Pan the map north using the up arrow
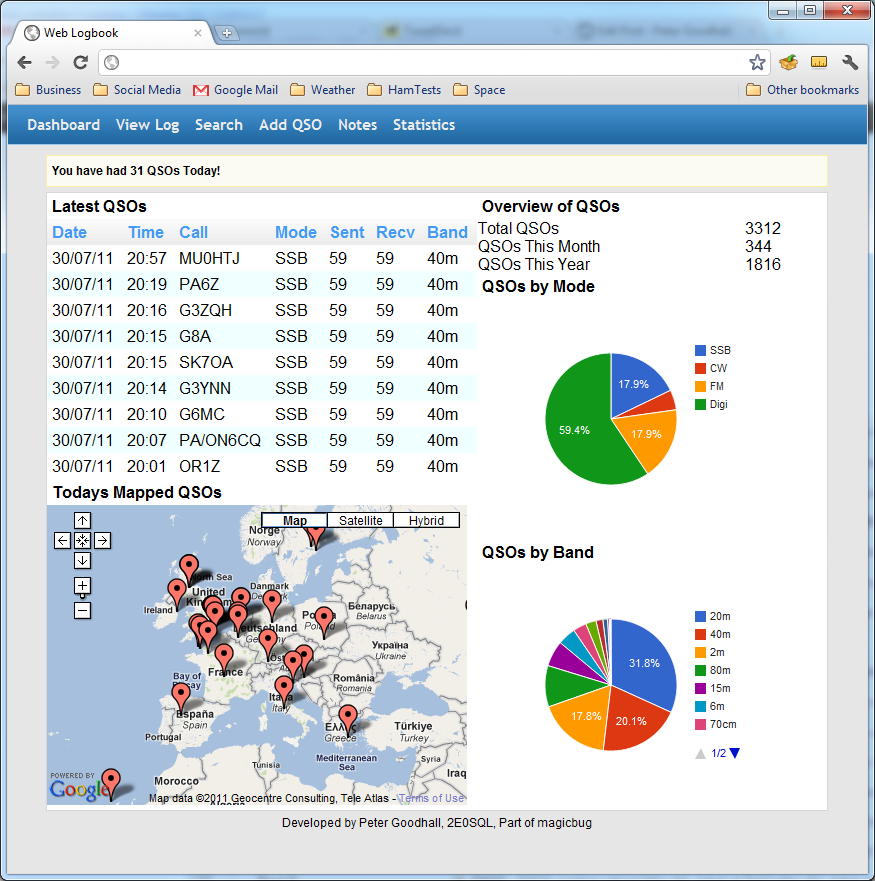The image size is (875, 881). [x=82, y=520]
